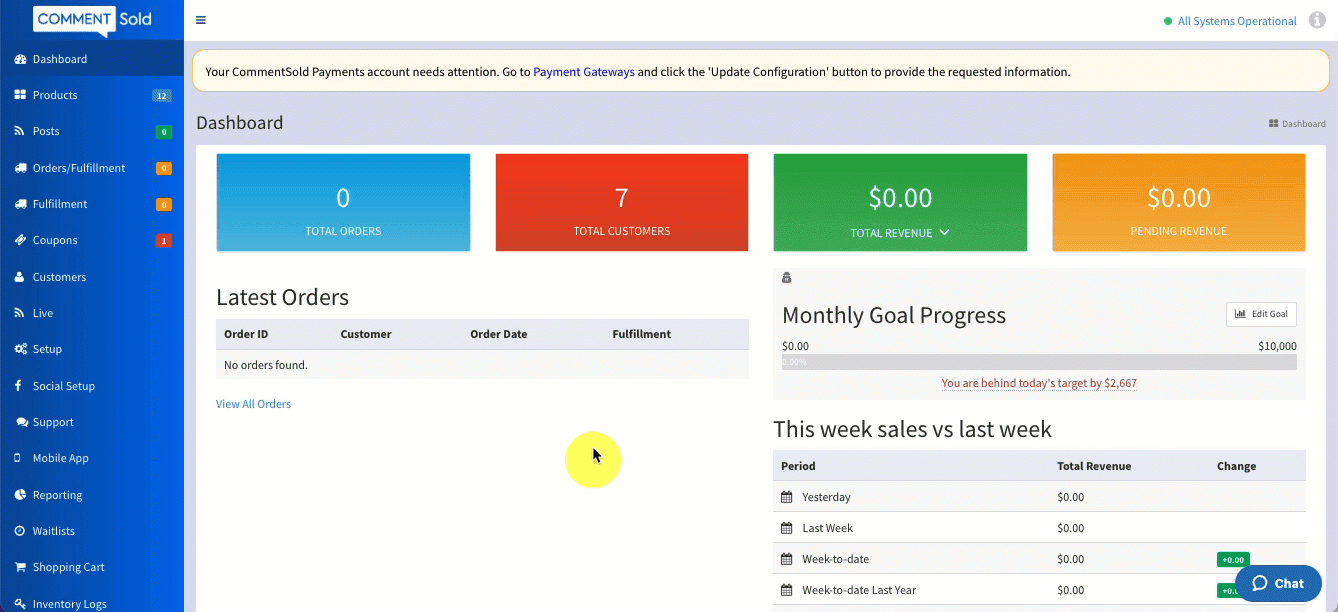Open the Setup section in sidebar
This screenshot has height=612, width=1338.
pos(47,349)
